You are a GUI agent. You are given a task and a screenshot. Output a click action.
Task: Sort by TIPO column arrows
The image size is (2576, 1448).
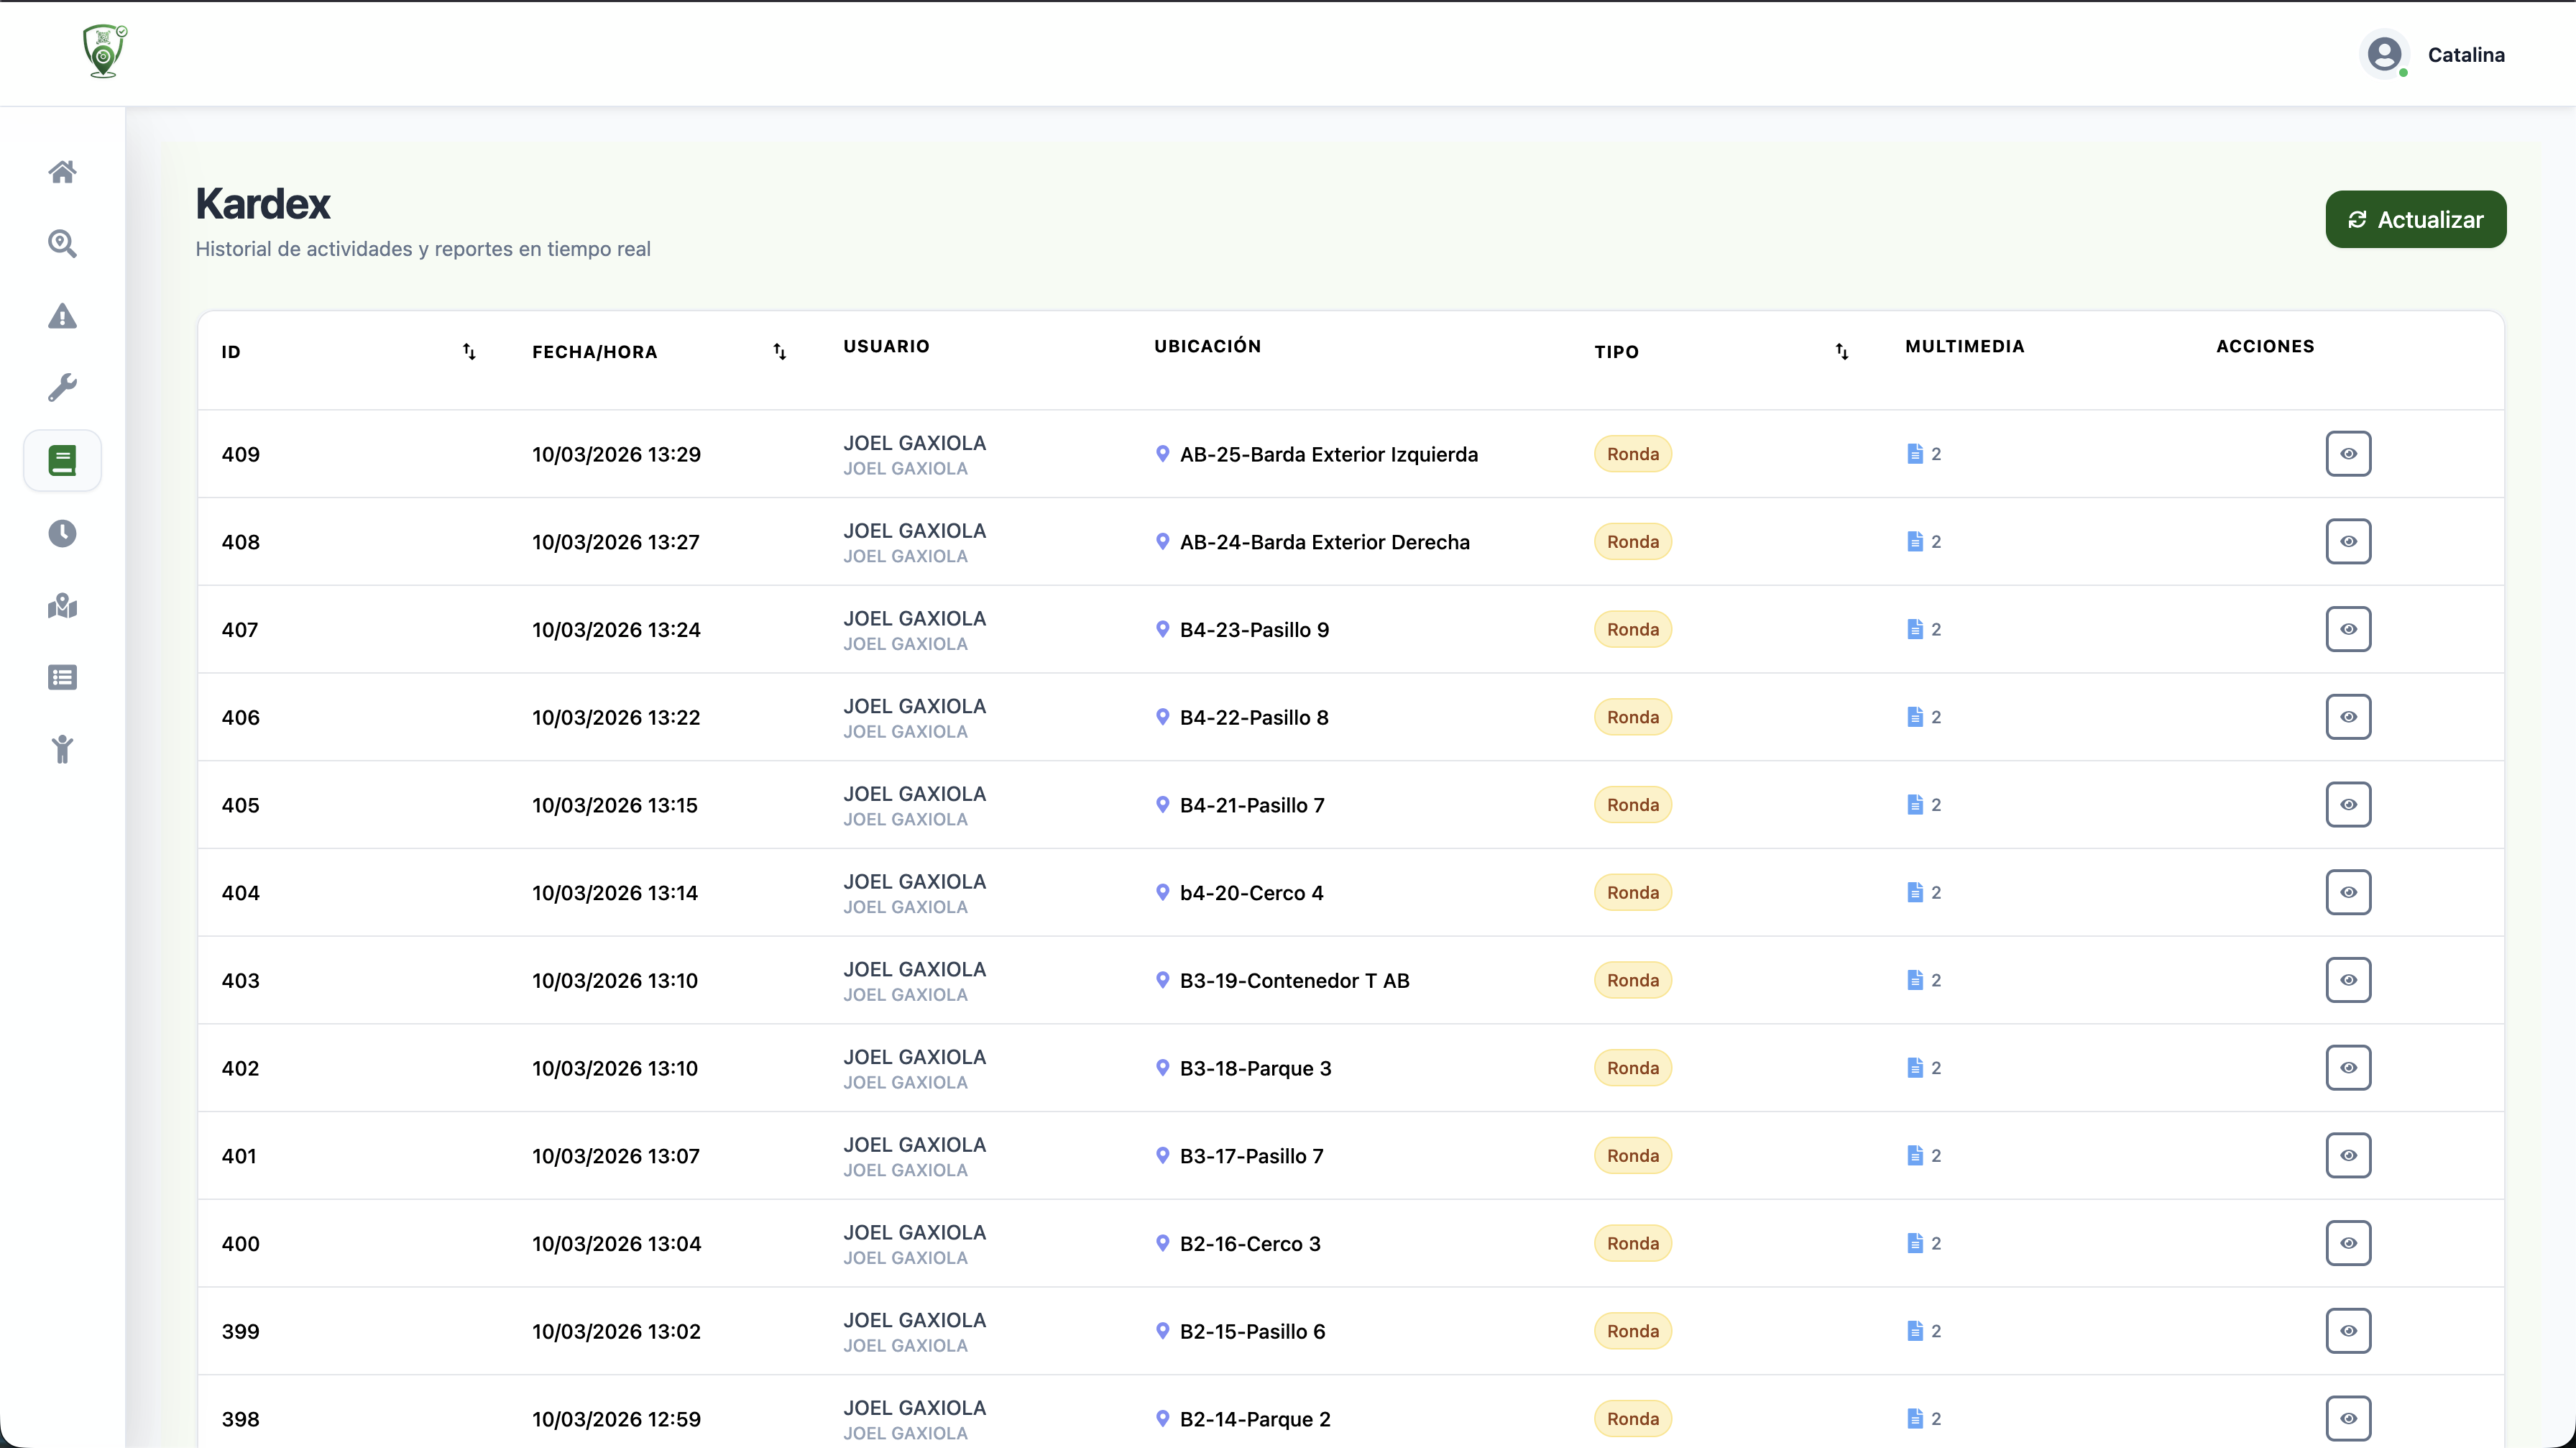coord(1841,351)
